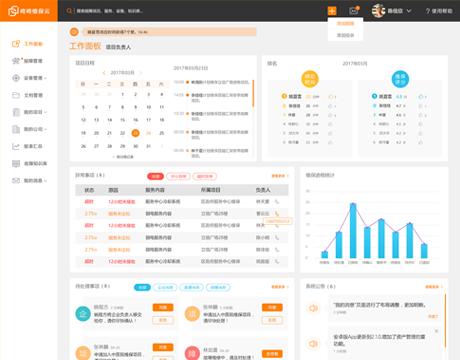Select the blue 全部 filter pill in 待处理事项
Screen dimensions: 460x360
tap(142, 287)
